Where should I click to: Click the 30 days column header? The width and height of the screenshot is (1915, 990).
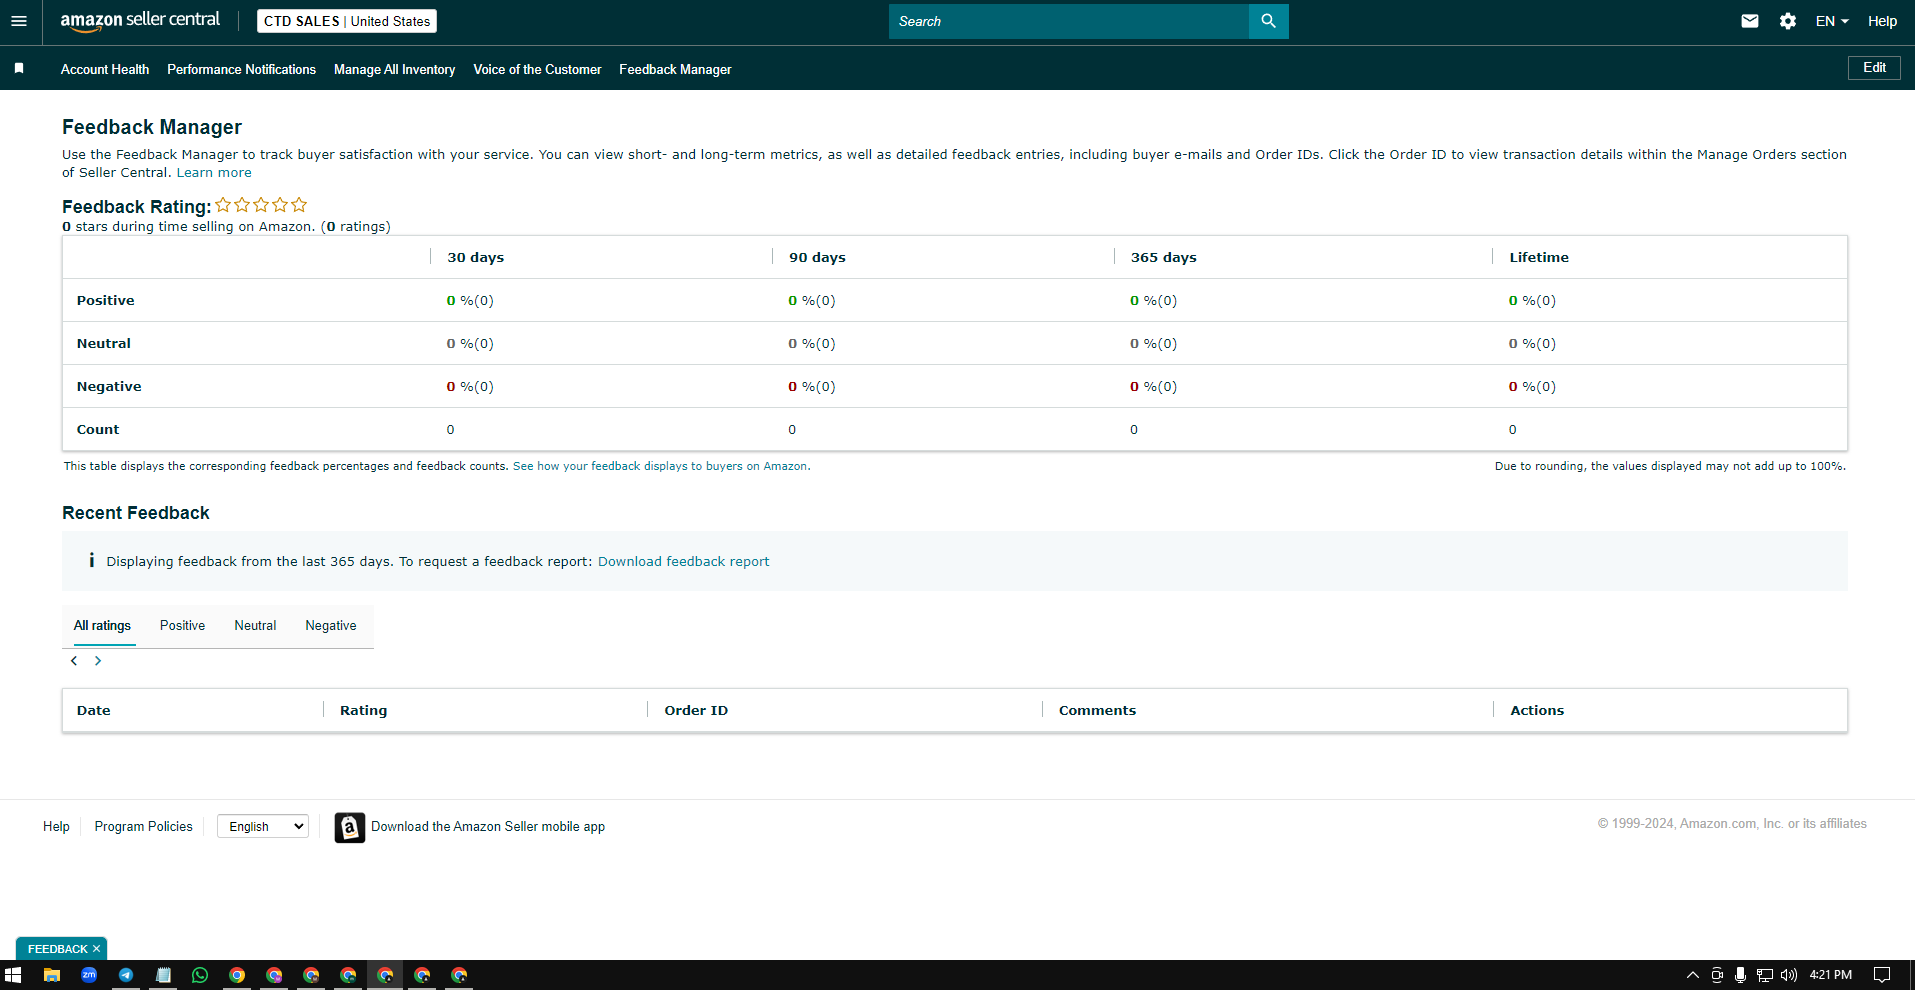pyautogui.click(x=475, y=257)
